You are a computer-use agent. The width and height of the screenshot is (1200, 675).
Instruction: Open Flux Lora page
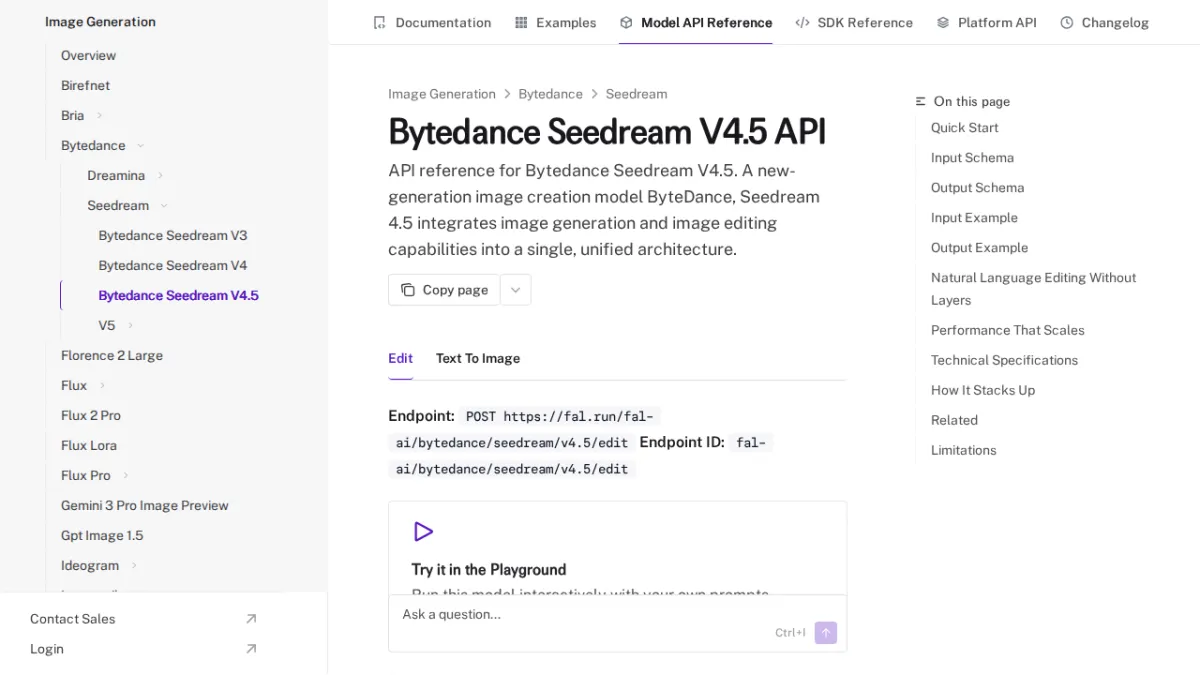(x=88, y=446)
